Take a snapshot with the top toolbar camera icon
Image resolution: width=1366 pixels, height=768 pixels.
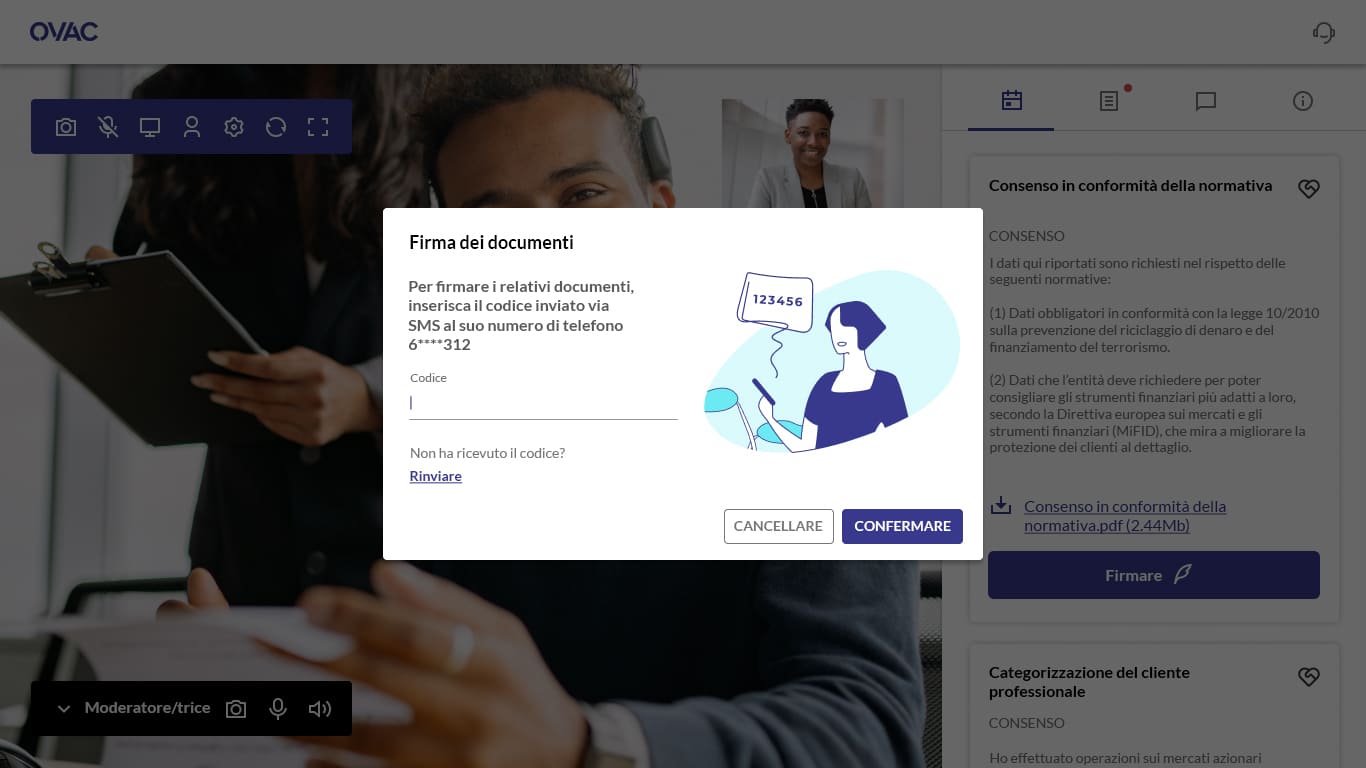(66, 127)
